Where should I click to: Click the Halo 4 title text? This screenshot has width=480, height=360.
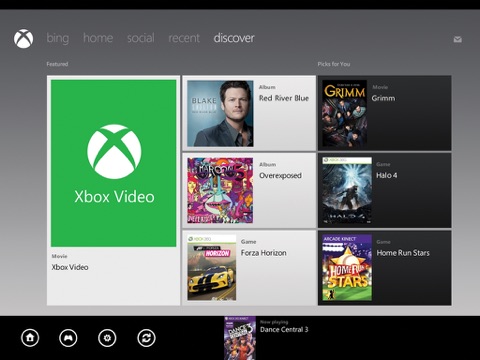[387, 175]
